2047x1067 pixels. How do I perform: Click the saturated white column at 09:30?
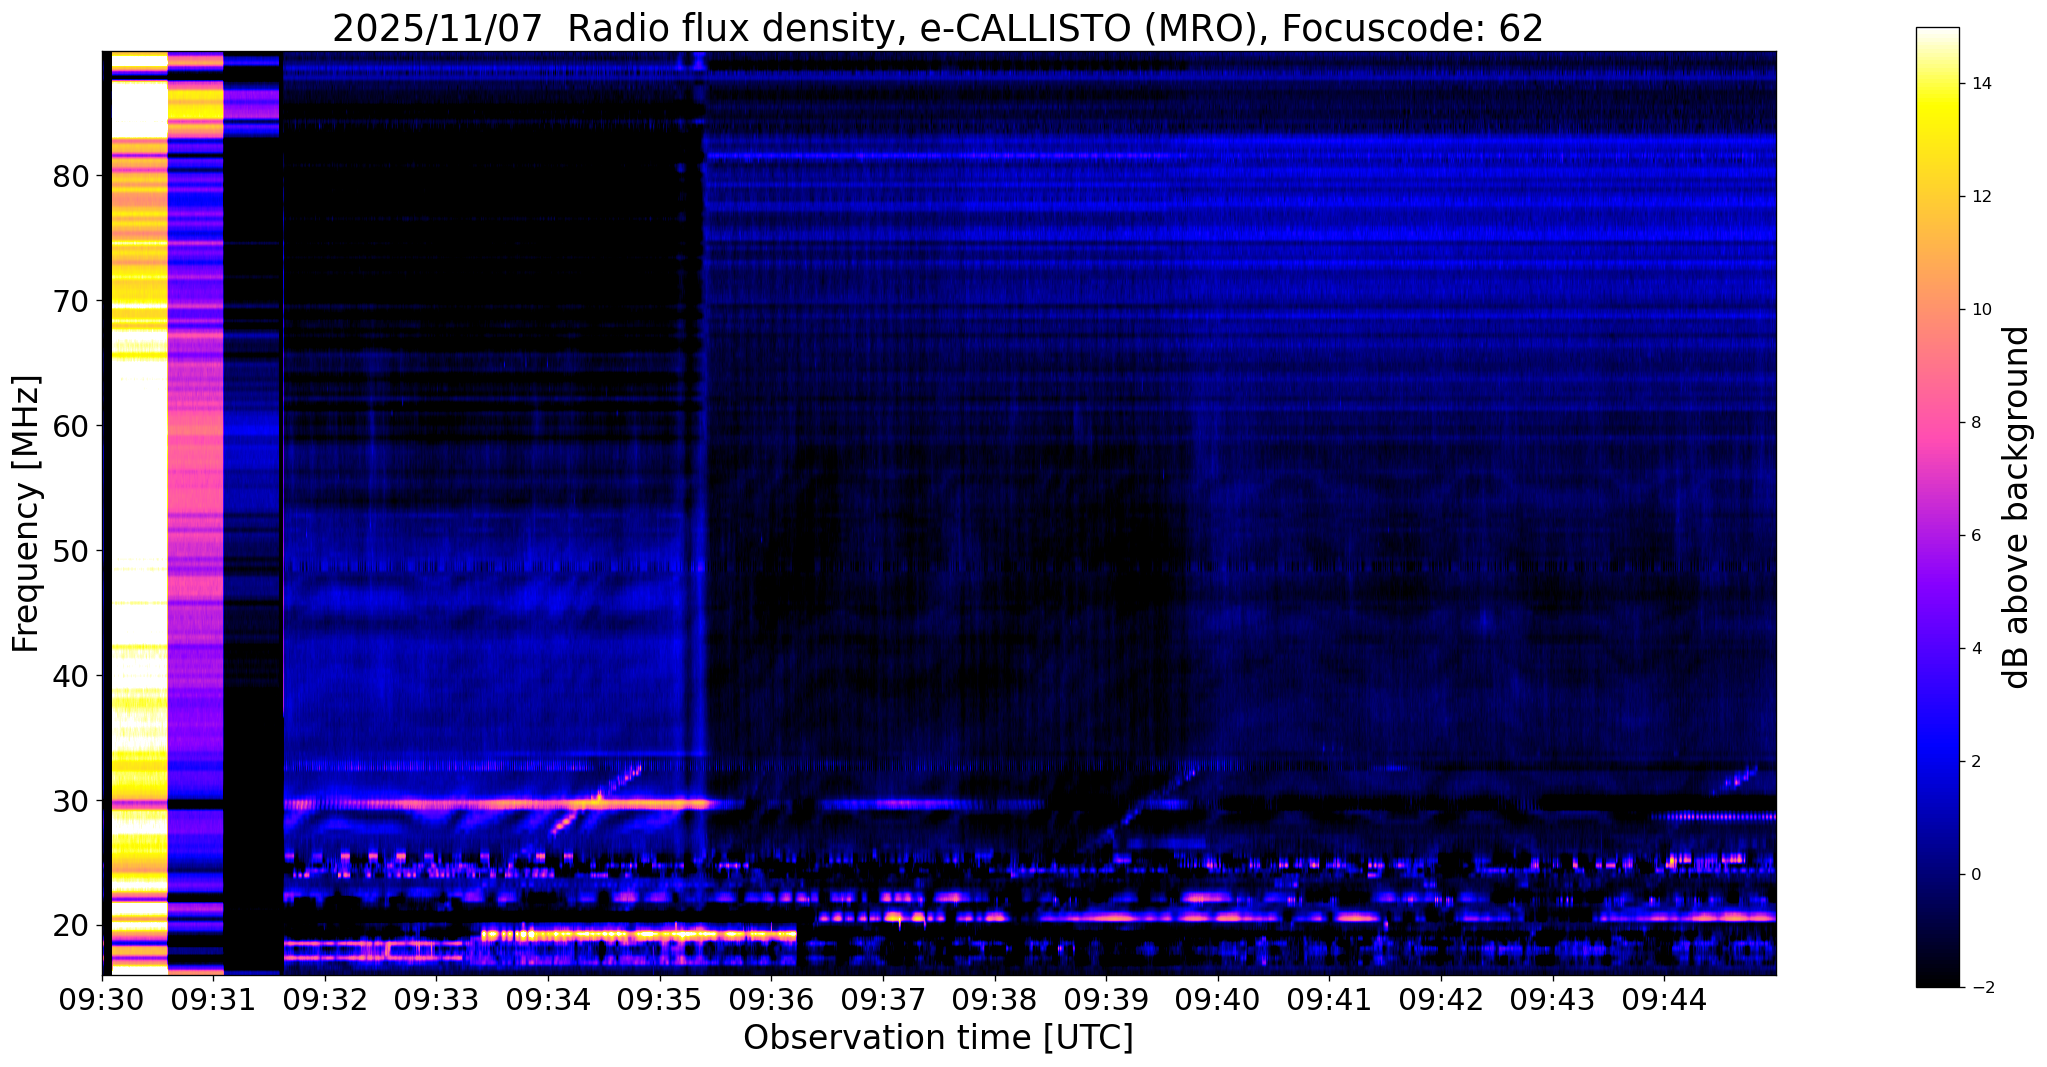click(x=139, y=512)
